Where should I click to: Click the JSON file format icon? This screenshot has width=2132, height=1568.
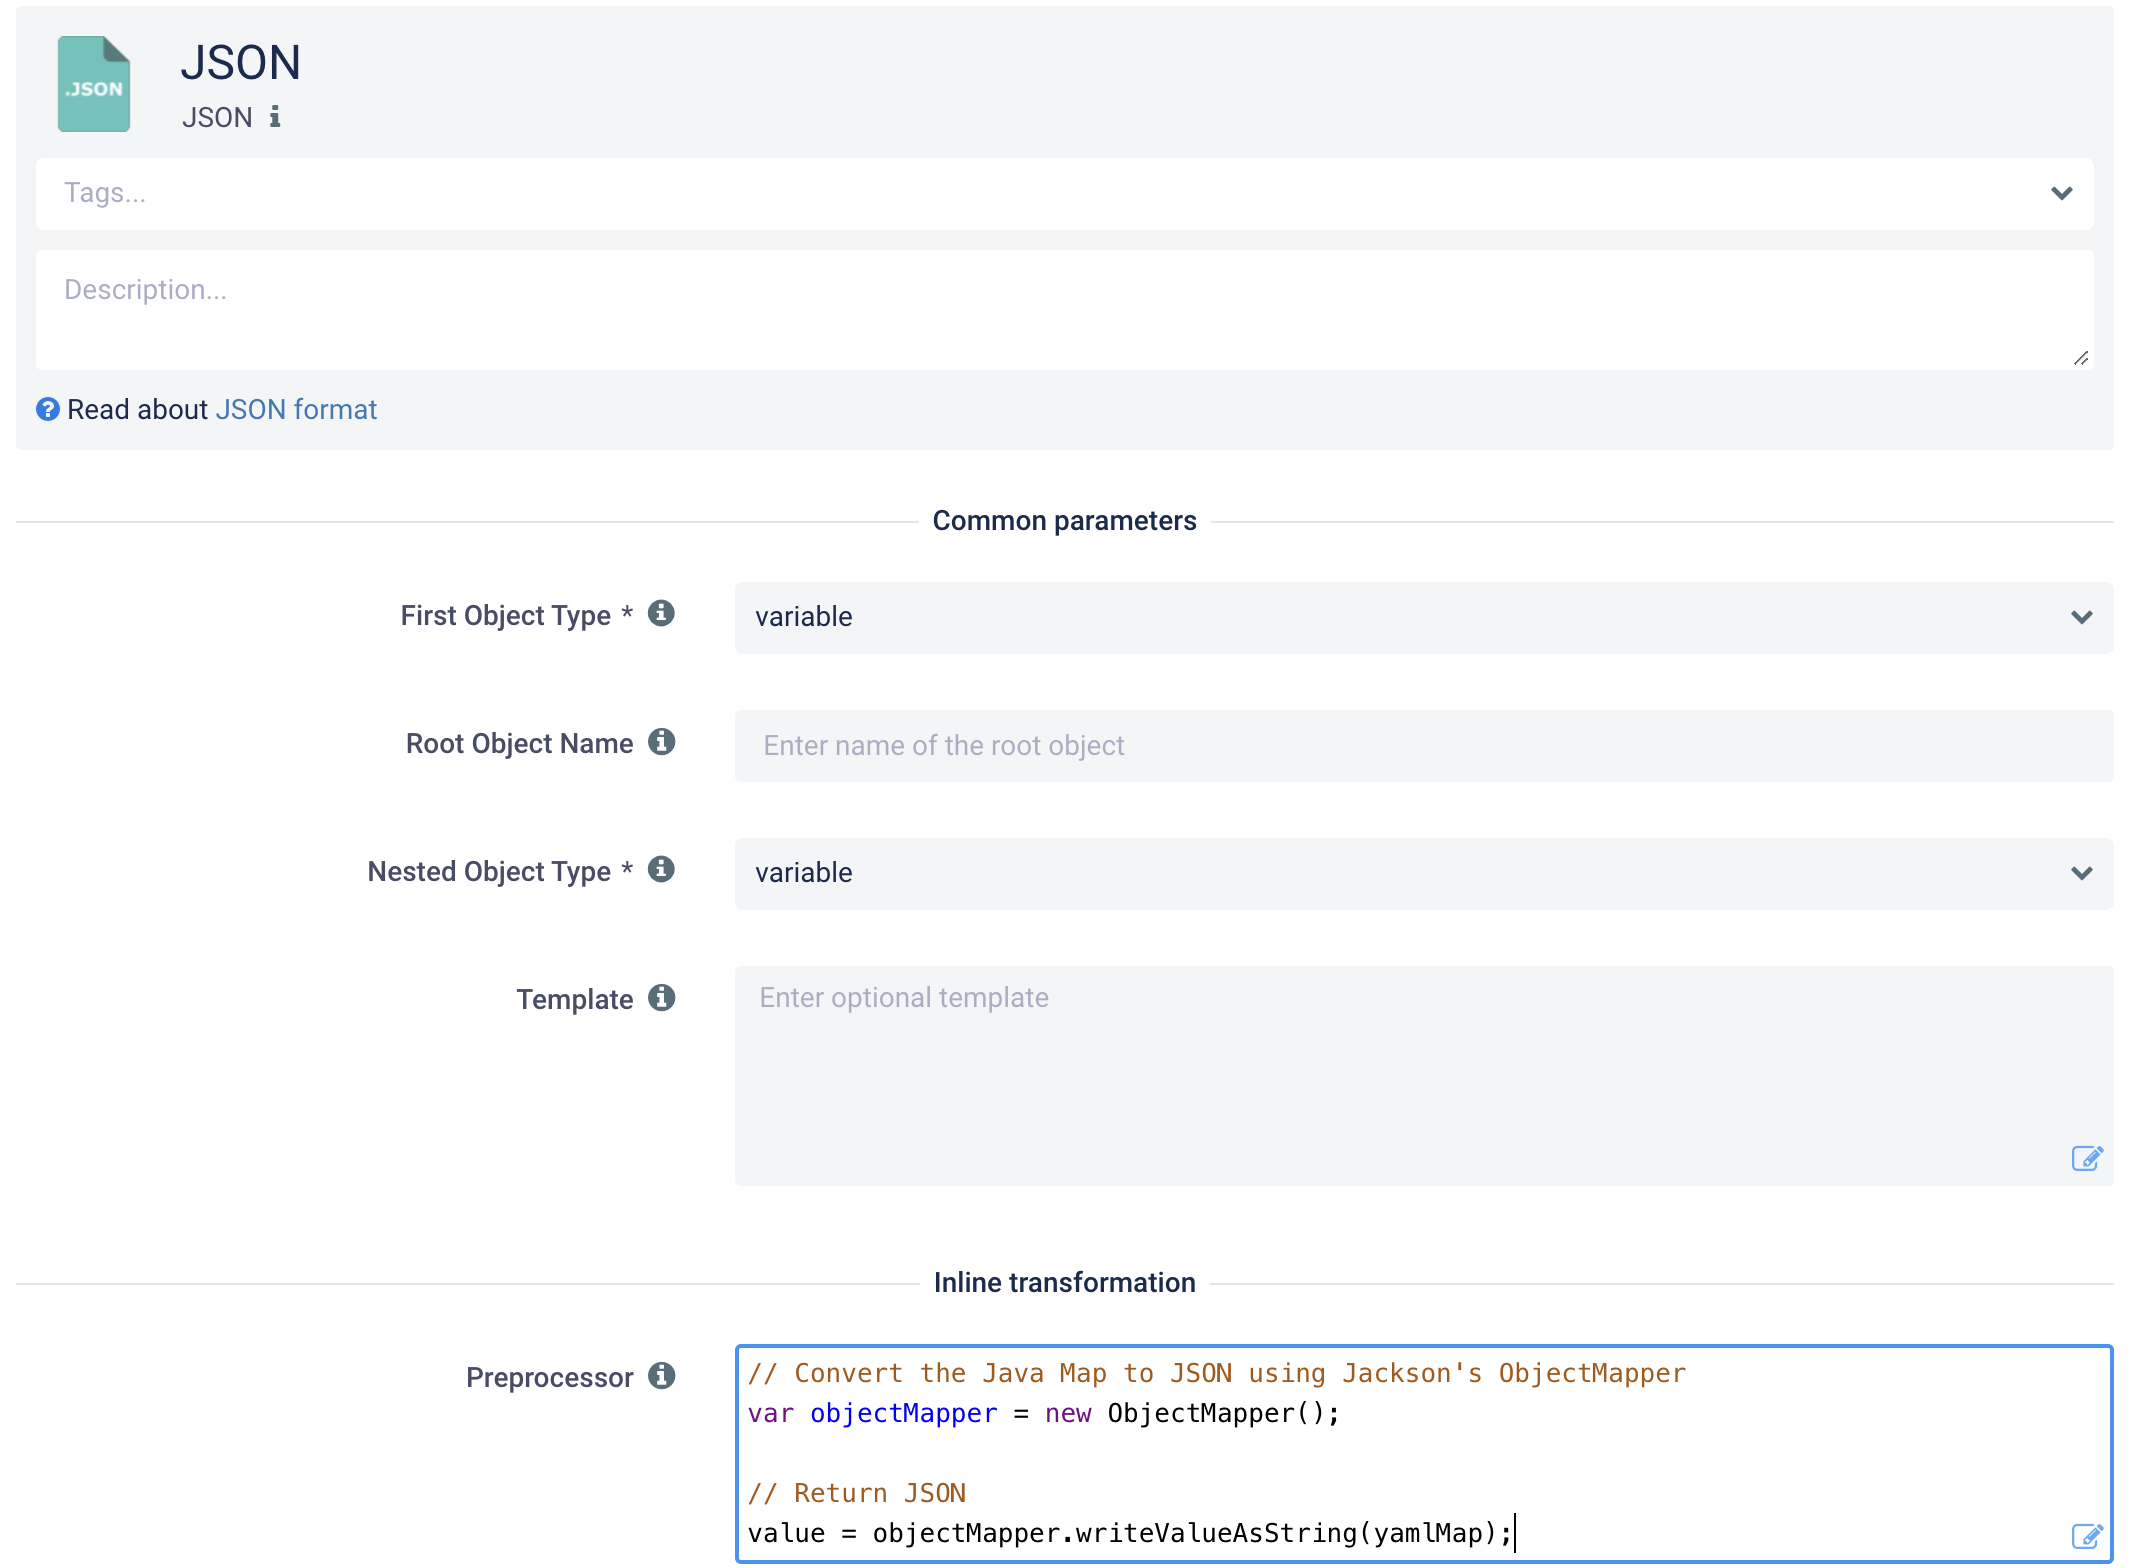tap(94, 84)
